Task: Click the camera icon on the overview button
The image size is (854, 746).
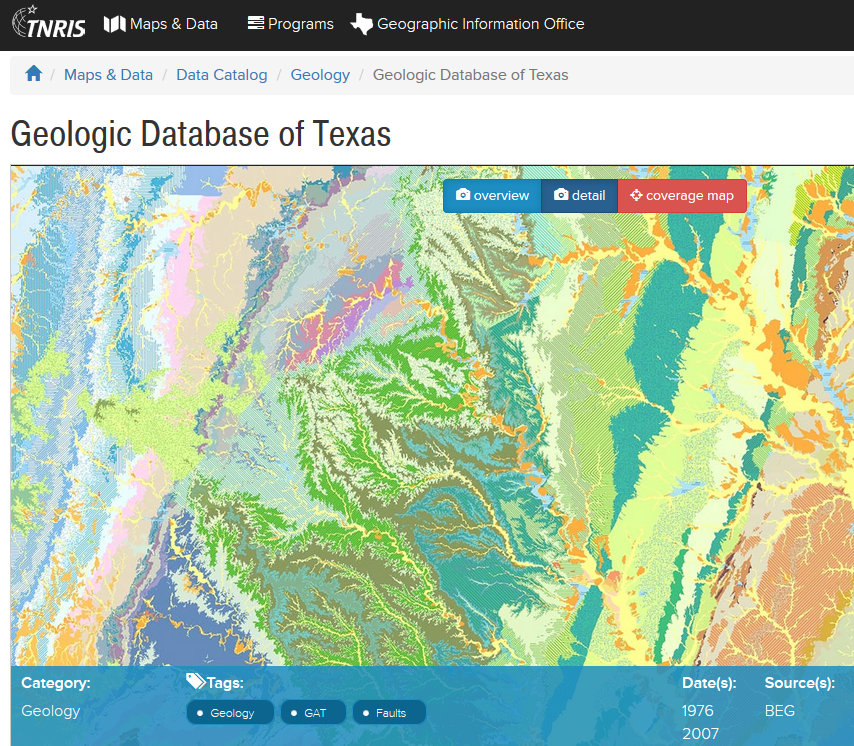Action: pos(463,195)
